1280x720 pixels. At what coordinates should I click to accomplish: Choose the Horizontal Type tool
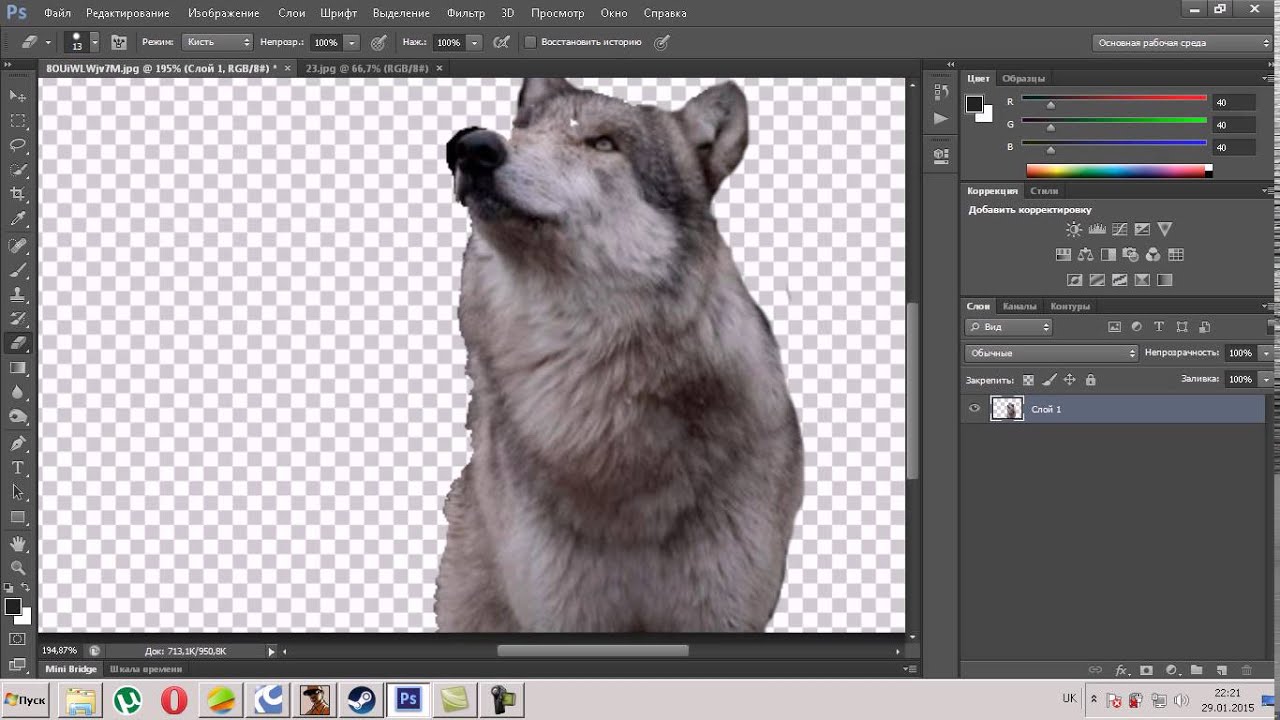pyautogui.click(x=18, y=468)
